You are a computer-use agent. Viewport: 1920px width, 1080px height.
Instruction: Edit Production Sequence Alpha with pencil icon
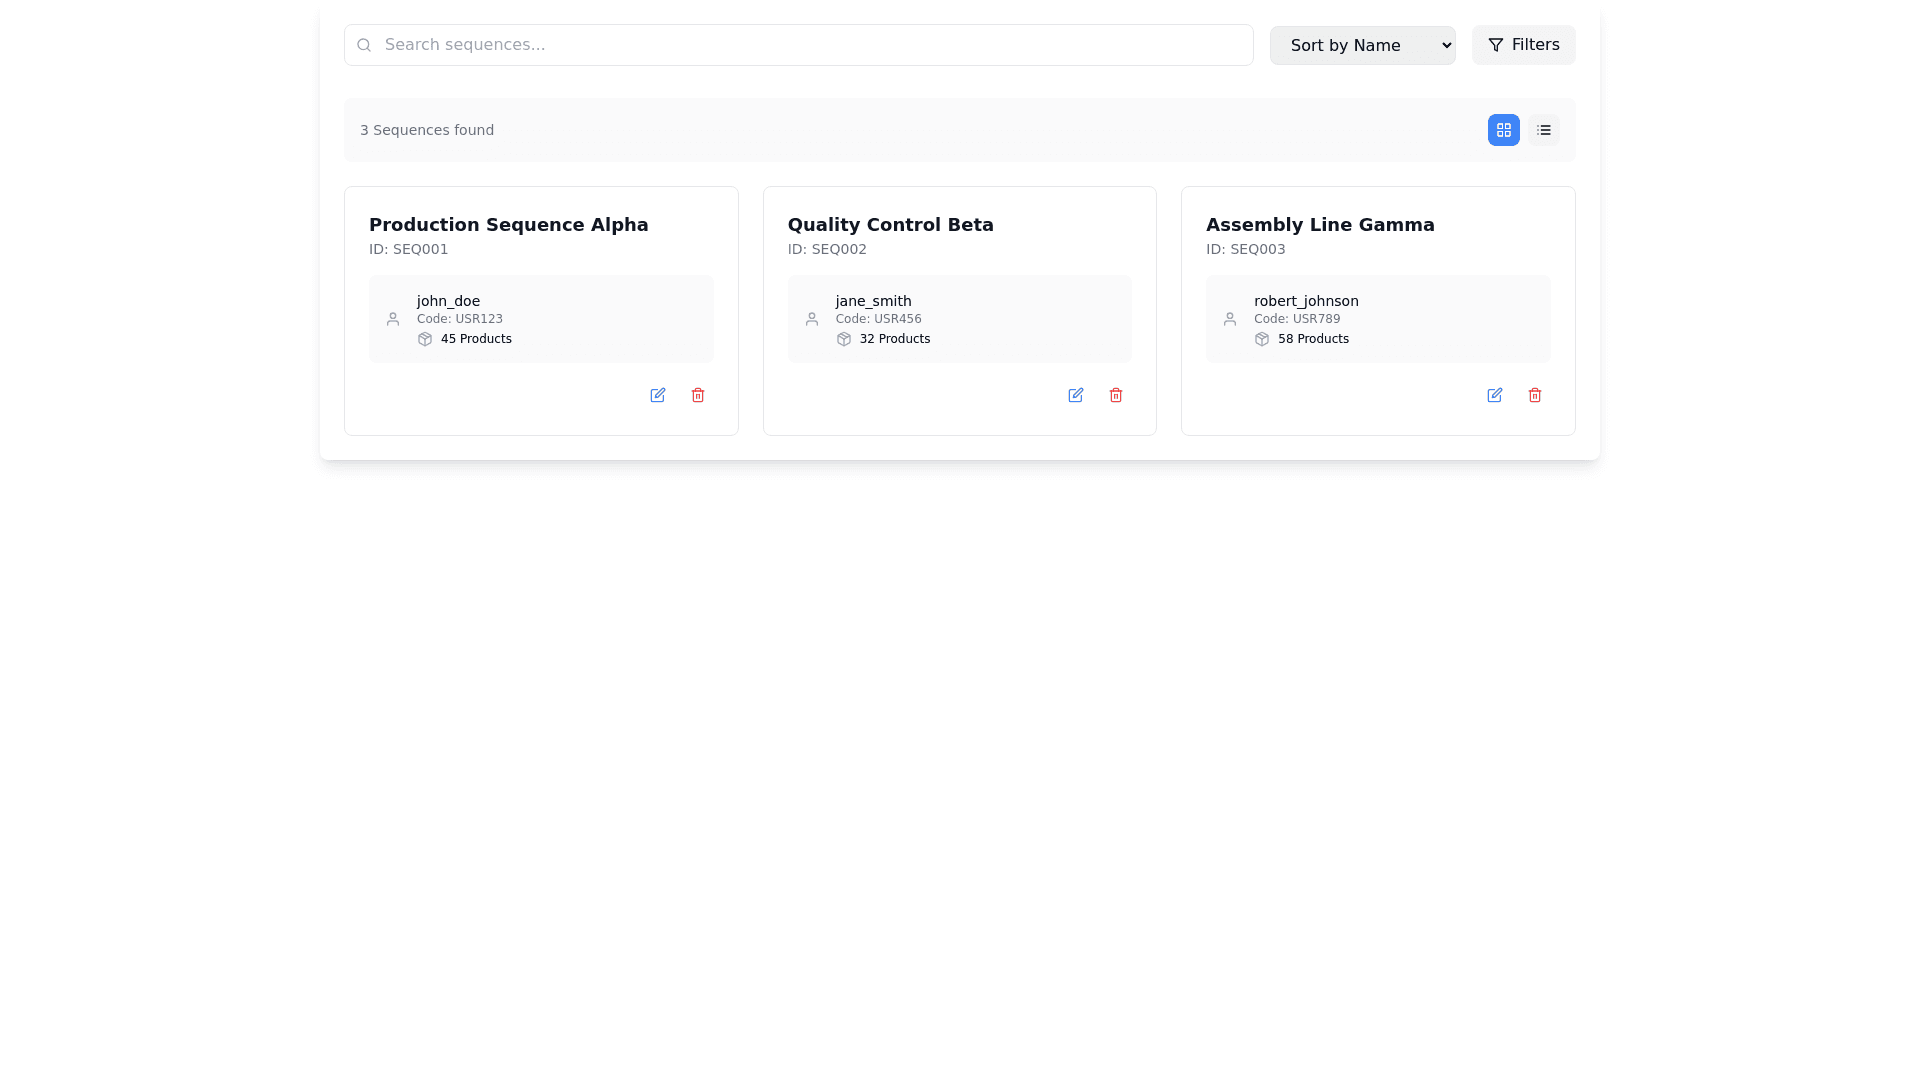[657, 395]
